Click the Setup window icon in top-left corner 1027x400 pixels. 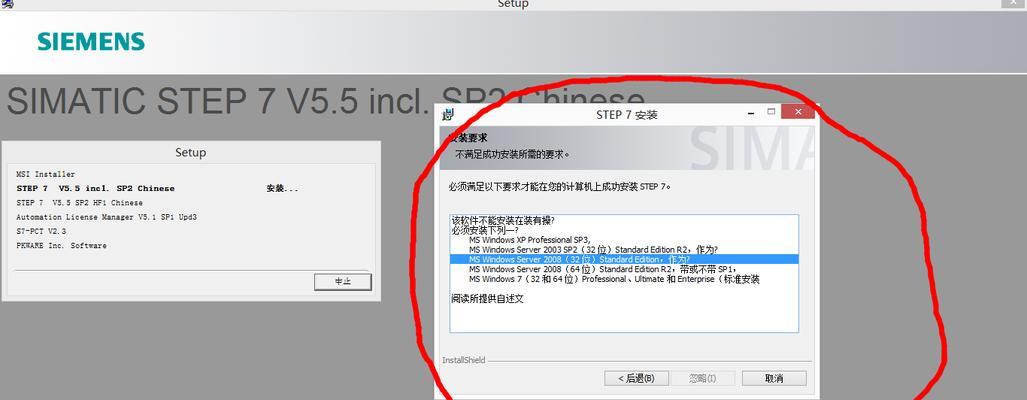point(8,3)
